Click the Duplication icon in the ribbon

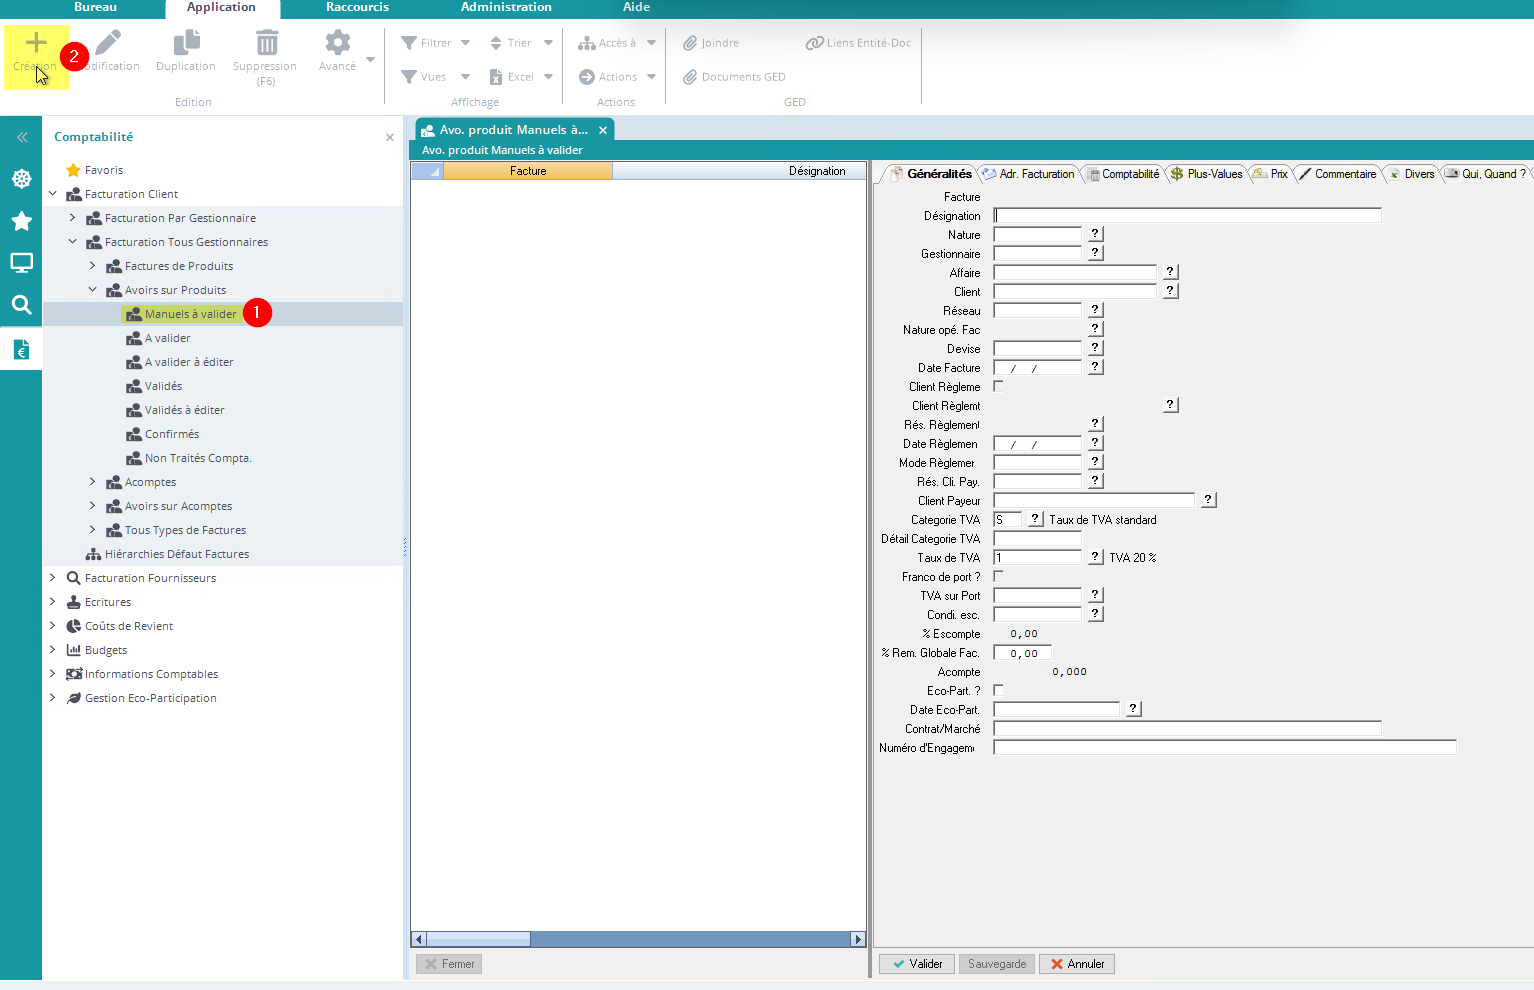coord(186,43)
